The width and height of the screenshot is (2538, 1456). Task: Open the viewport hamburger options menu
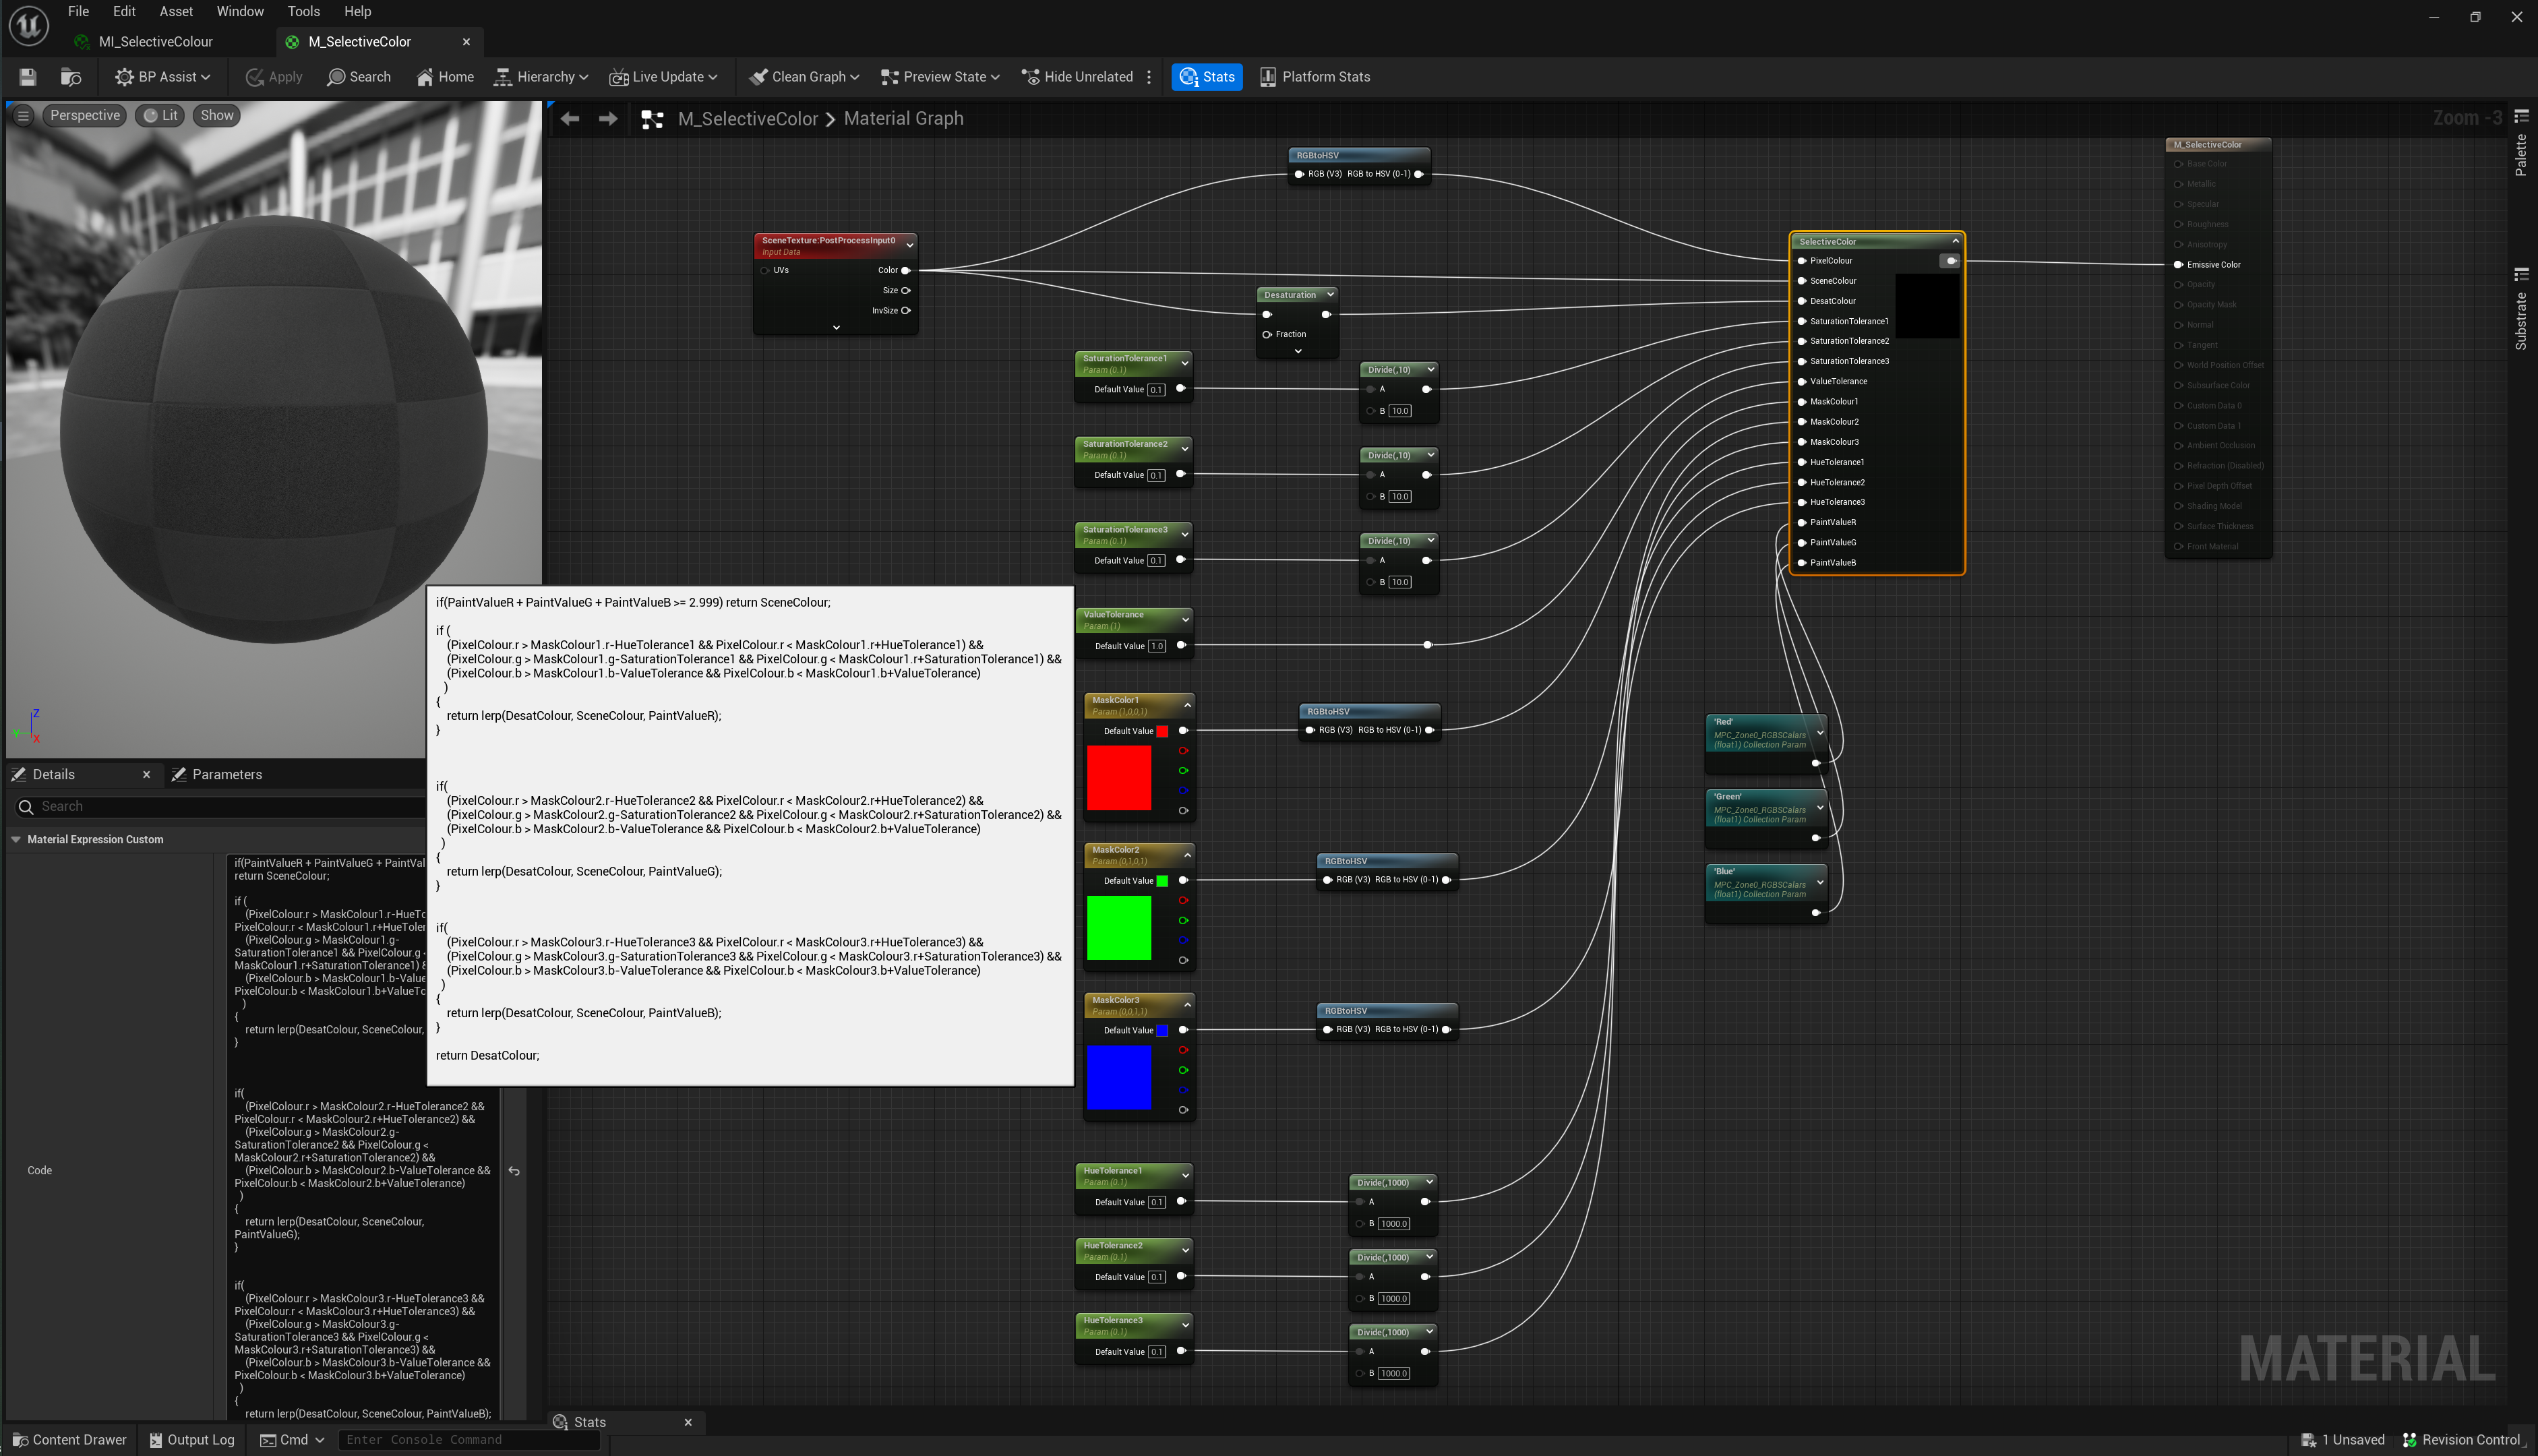click(23, 116)
